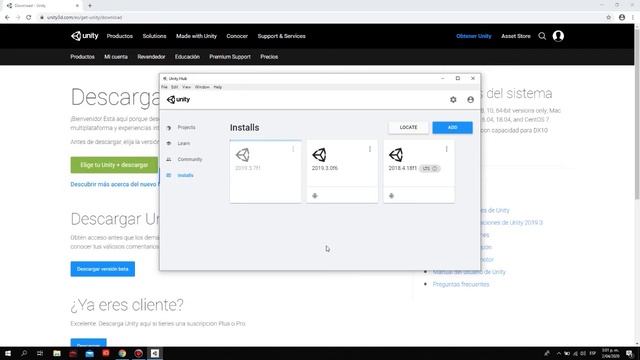Select Installs in Unity Hub sidebar
The height and width of the screenshot is (360, 640).
point(185,175)
